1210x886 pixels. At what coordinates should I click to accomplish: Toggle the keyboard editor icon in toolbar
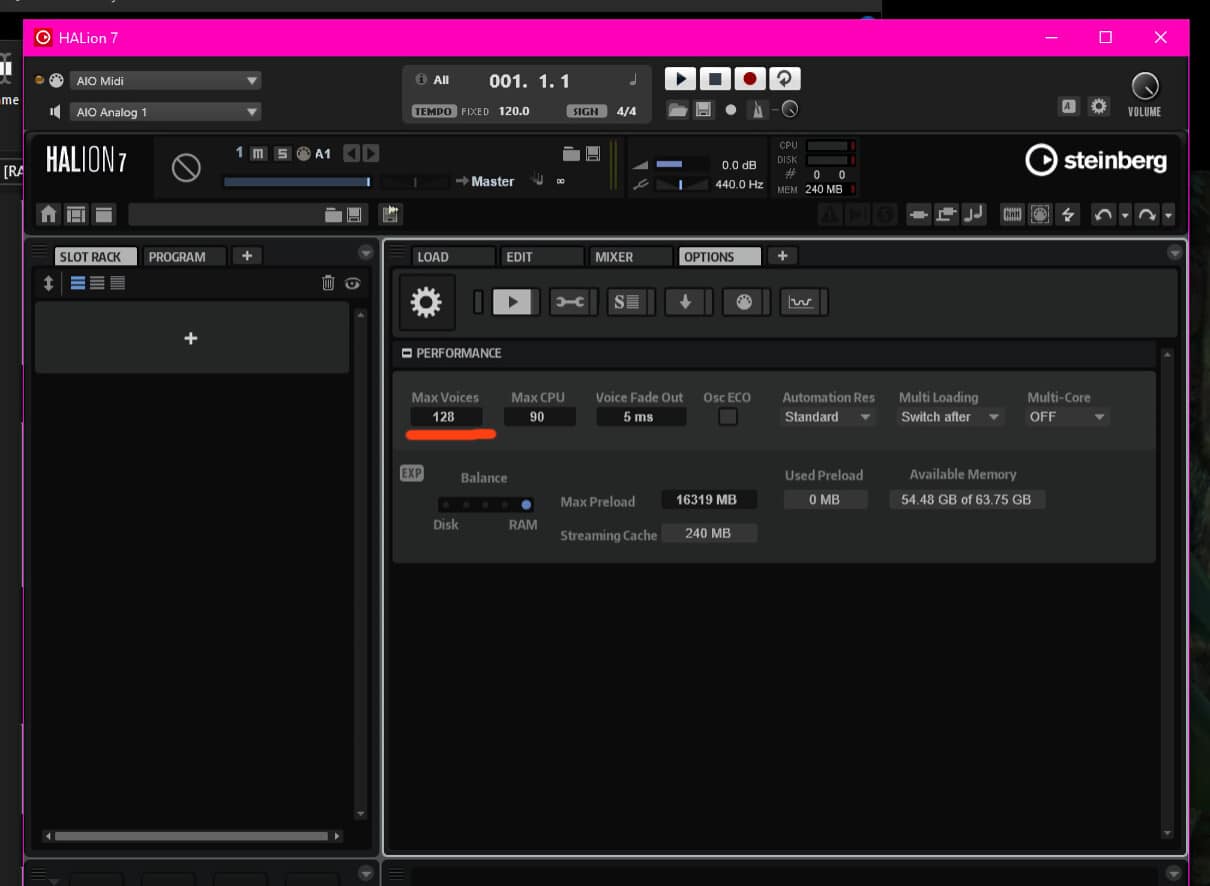coord(1012,214)
